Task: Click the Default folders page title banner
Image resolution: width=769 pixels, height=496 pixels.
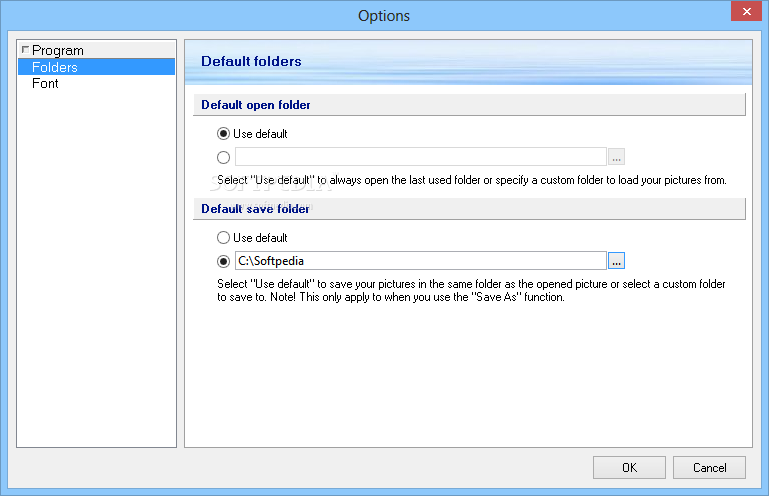Action: click(468, 62)
